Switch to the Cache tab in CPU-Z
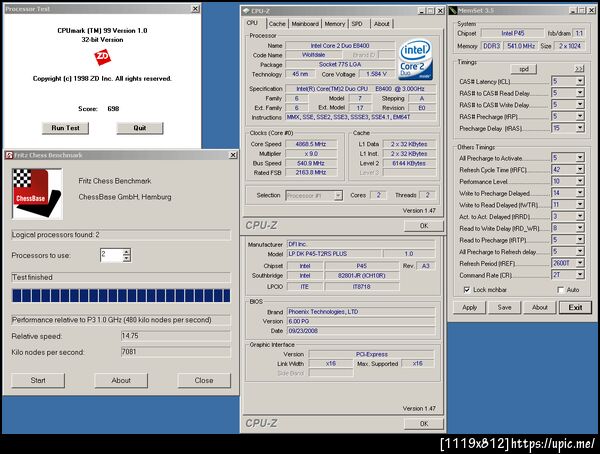The height and width of the screenshot is (454, 600). (x=277, y=24)
